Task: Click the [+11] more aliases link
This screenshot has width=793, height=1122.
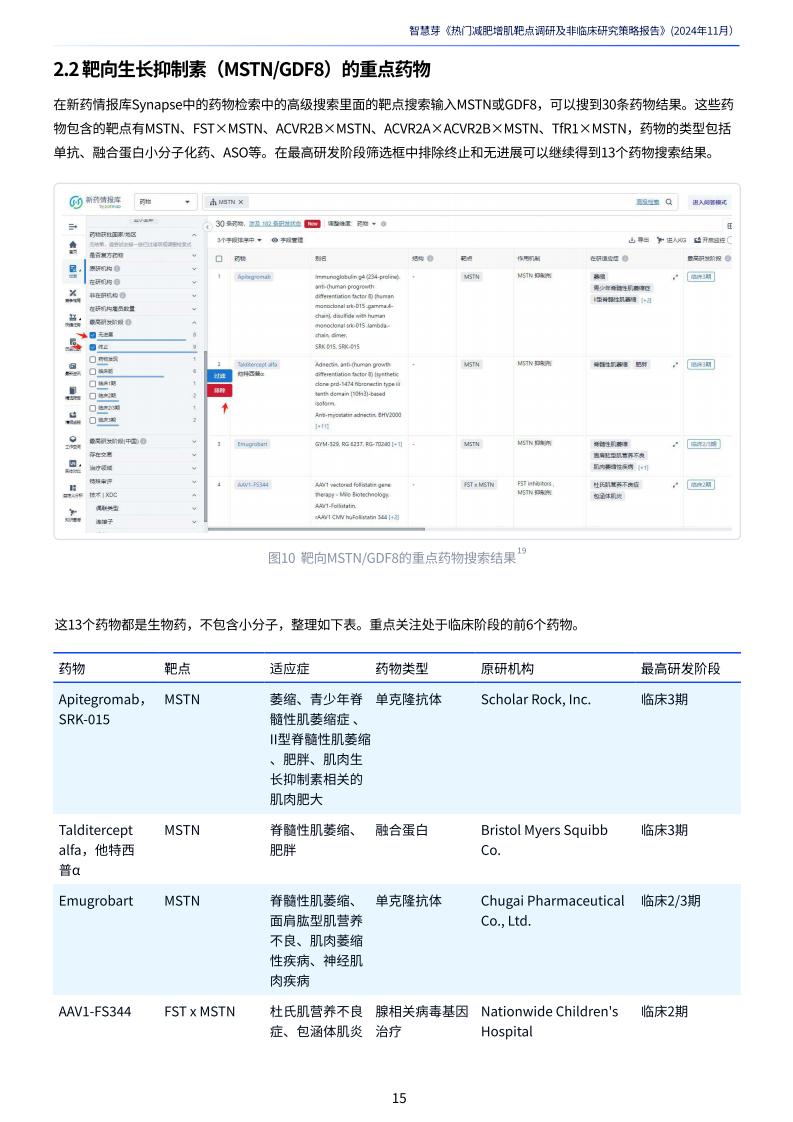Action: pyautogui.click(x=322, y=426)
